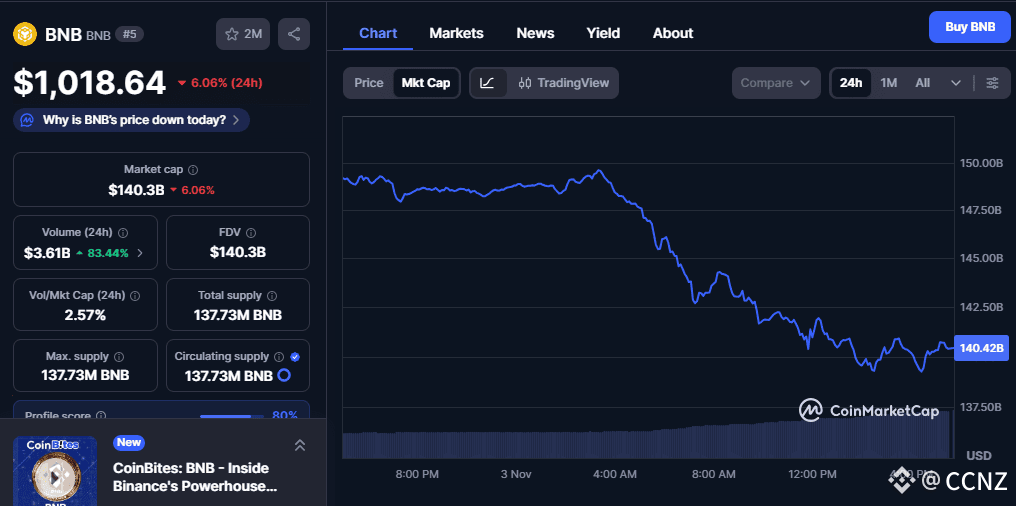
Task: Click the Market cap info icon
Action: coord(193,170)
